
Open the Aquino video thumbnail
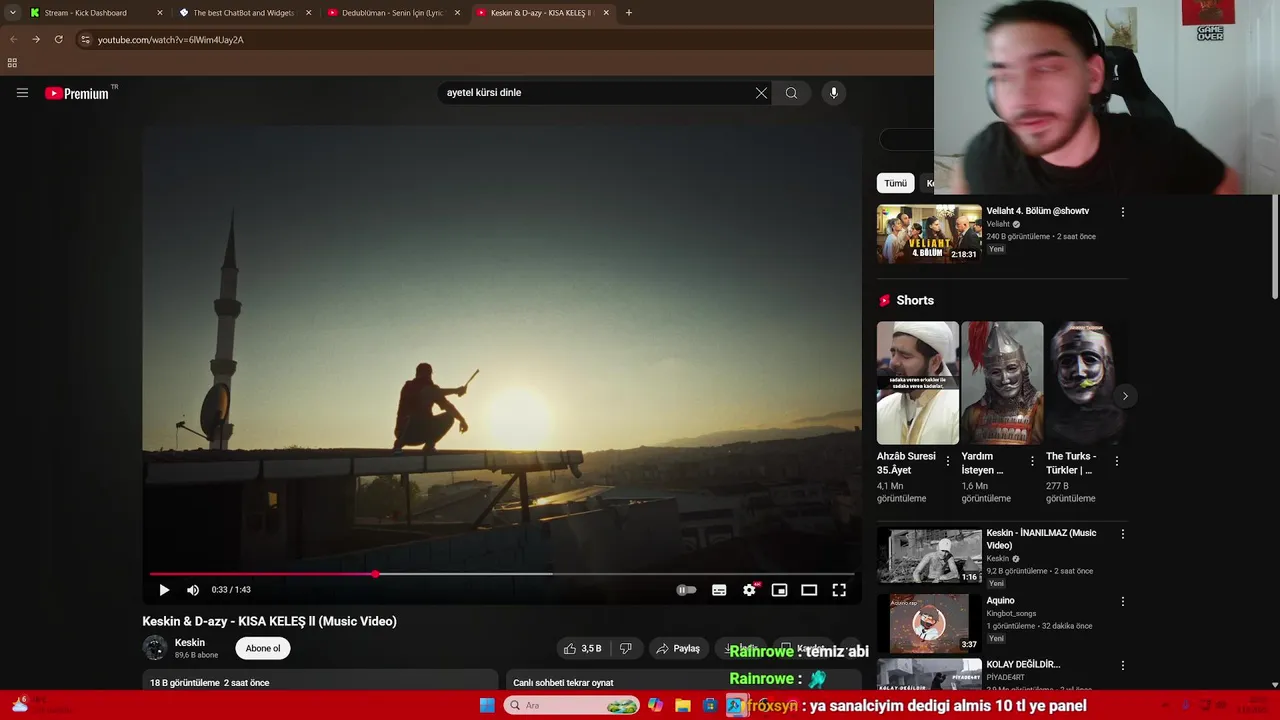(929, 623)
